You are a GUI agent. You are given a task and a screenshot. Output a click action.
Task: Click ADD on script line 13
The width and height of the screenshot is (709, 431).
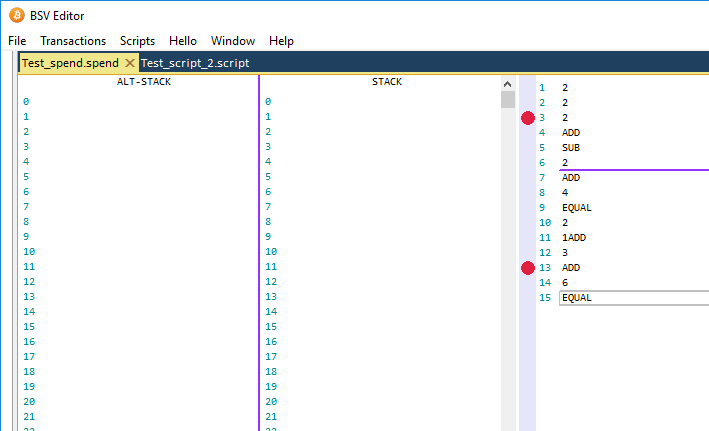point(571,268)
